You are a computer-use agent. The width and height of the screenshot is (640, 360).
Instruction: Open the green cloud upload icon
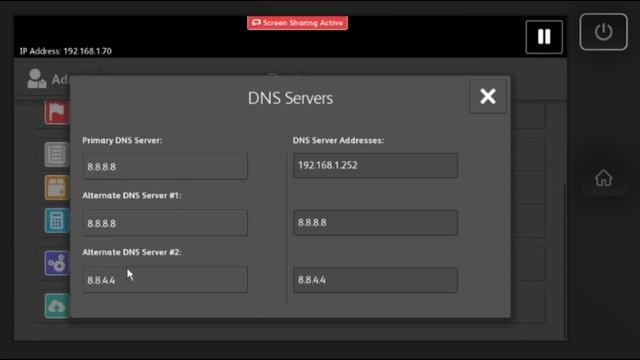[x=56, y=306]
